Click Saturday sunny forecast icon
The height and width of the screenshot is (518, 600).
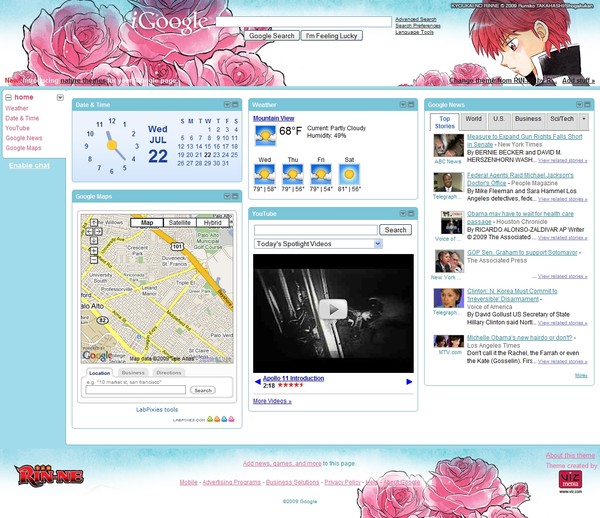tap(349, 174)
